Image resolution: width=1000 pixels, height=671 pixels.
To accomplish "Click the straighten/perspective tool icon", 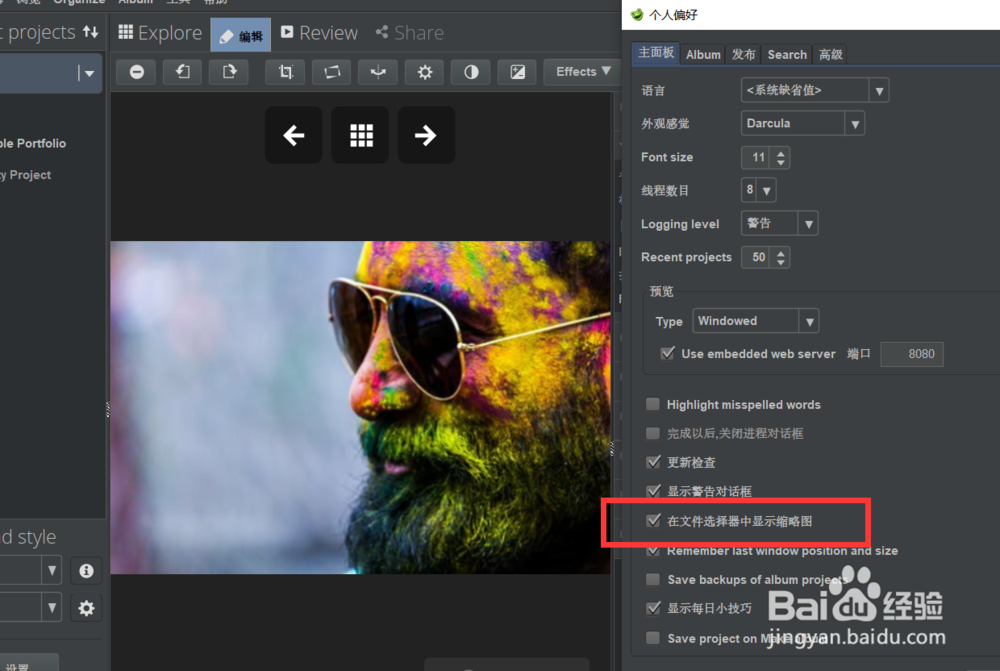I will pyautogui.click(x=332, y=71).
